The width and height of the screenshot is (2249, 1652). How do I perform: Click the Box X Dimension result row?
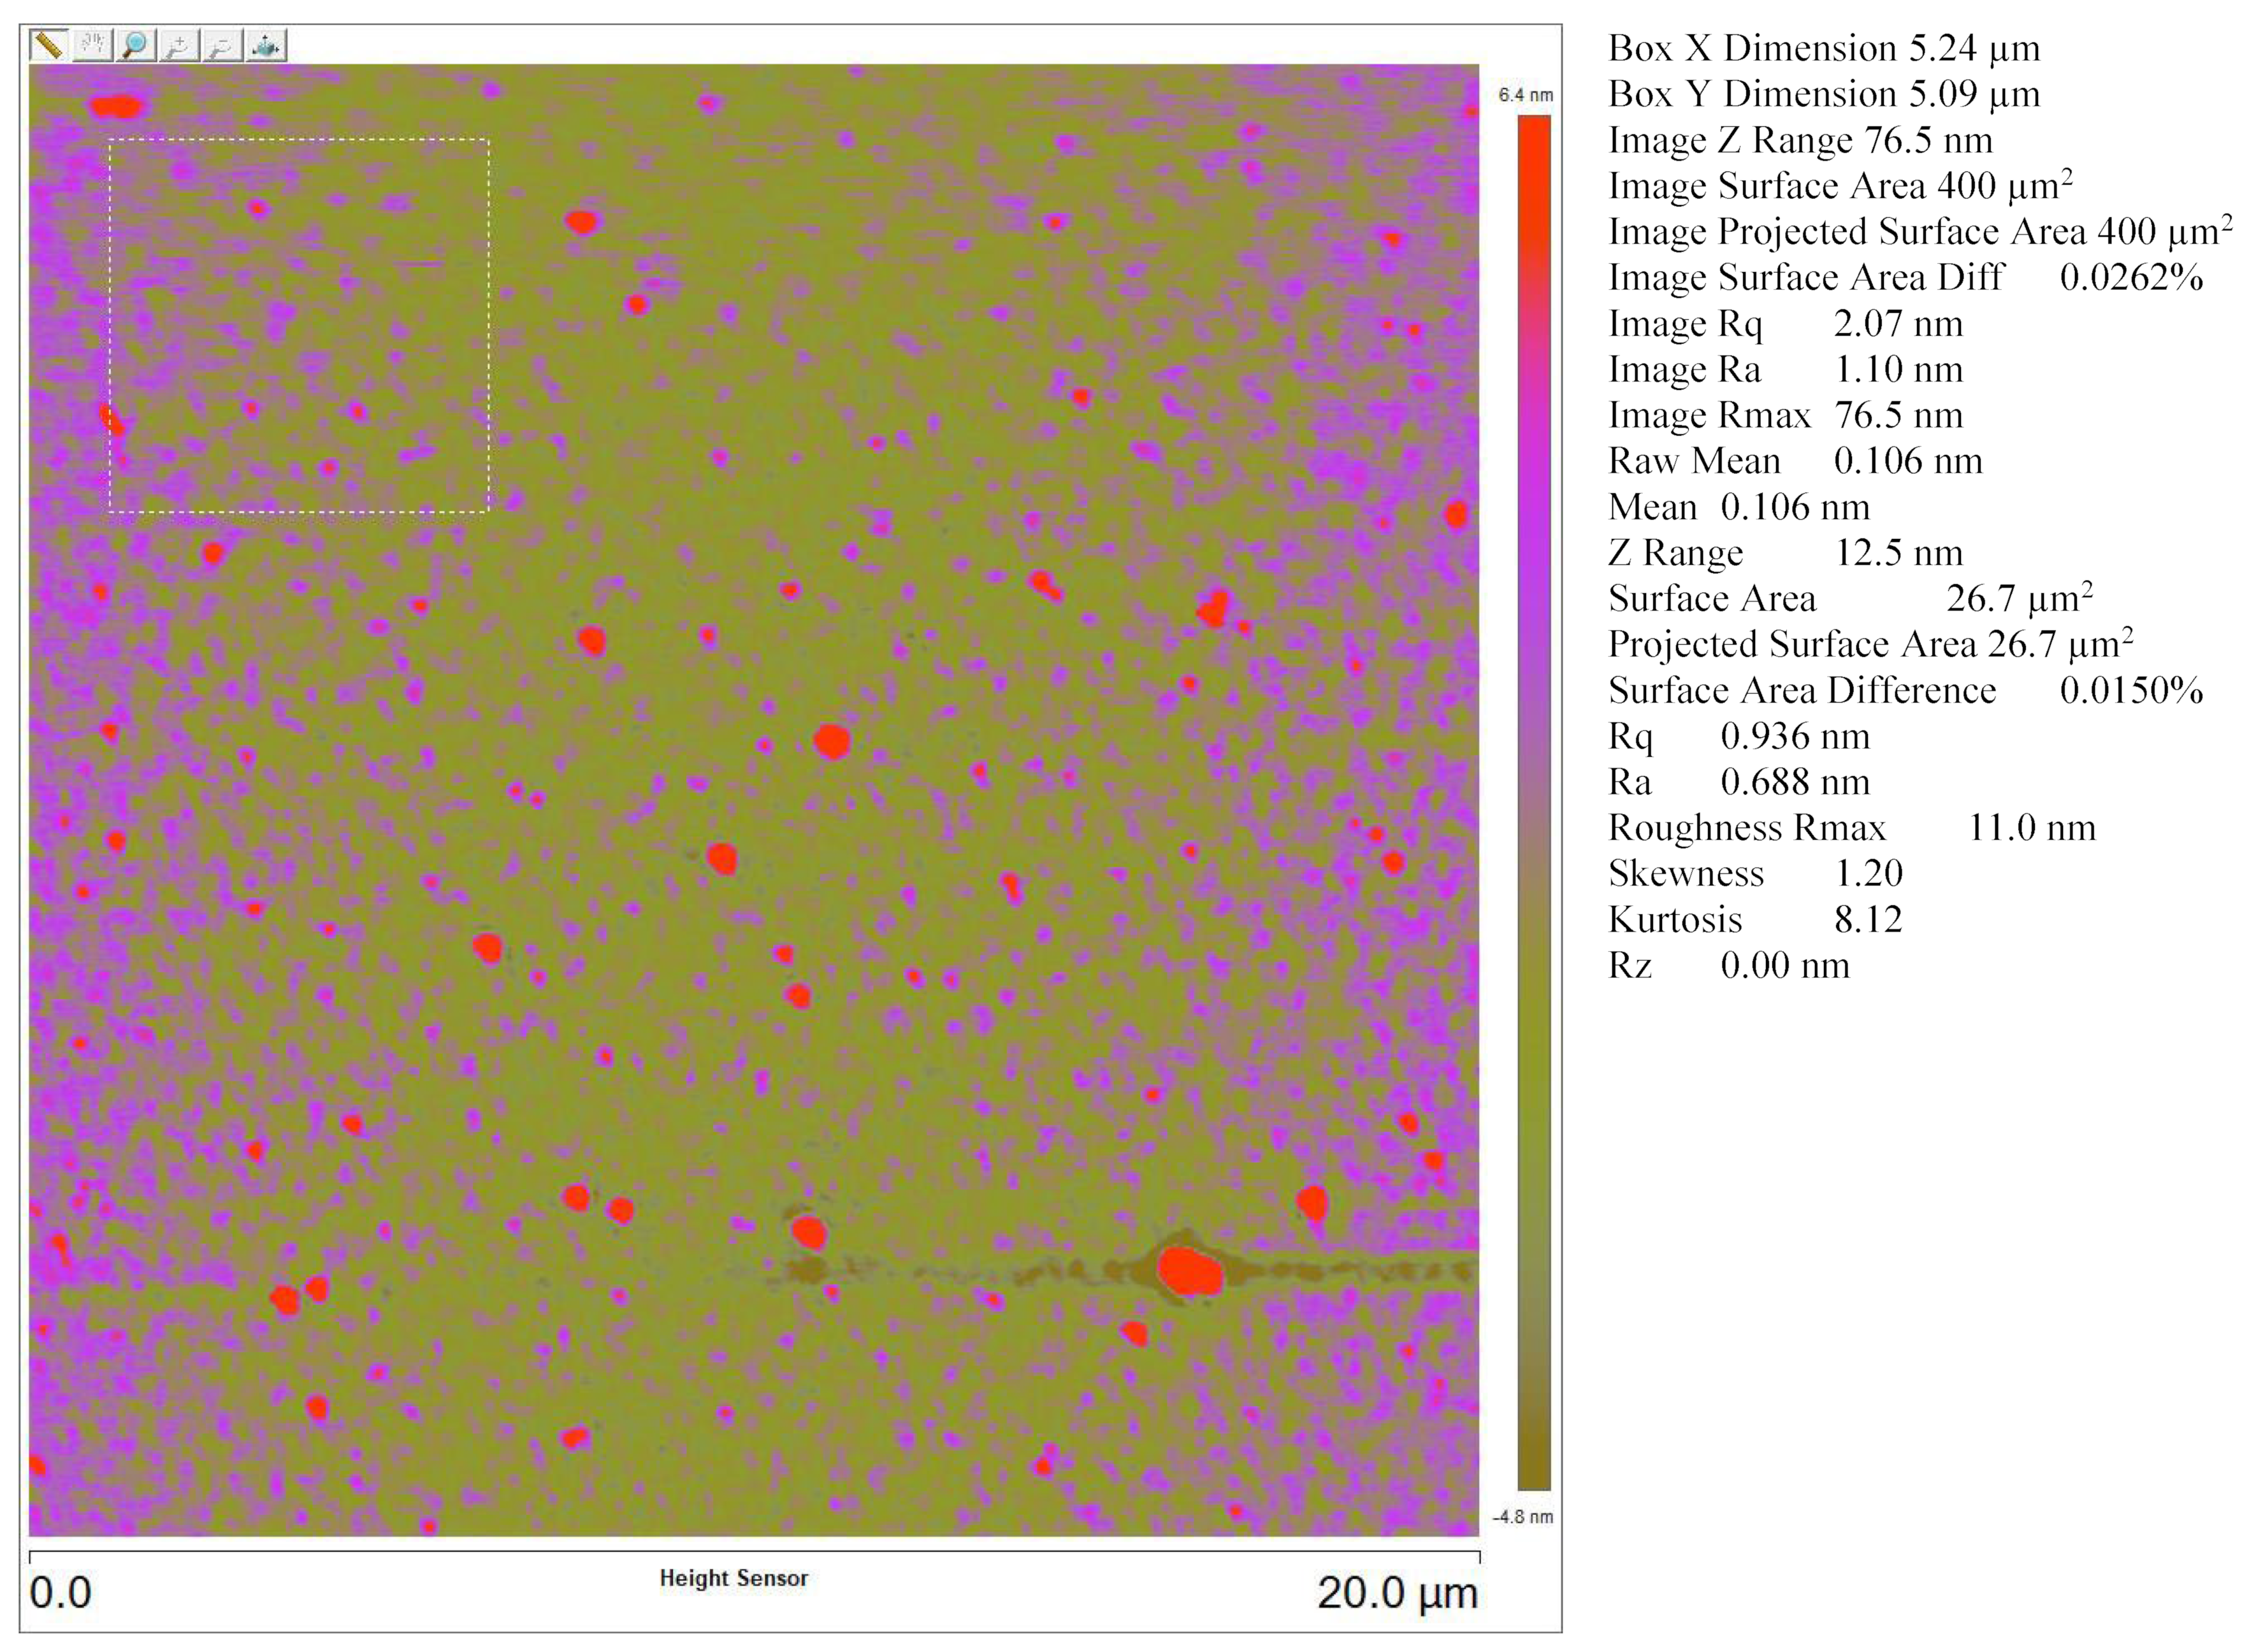click(1823, 48)
